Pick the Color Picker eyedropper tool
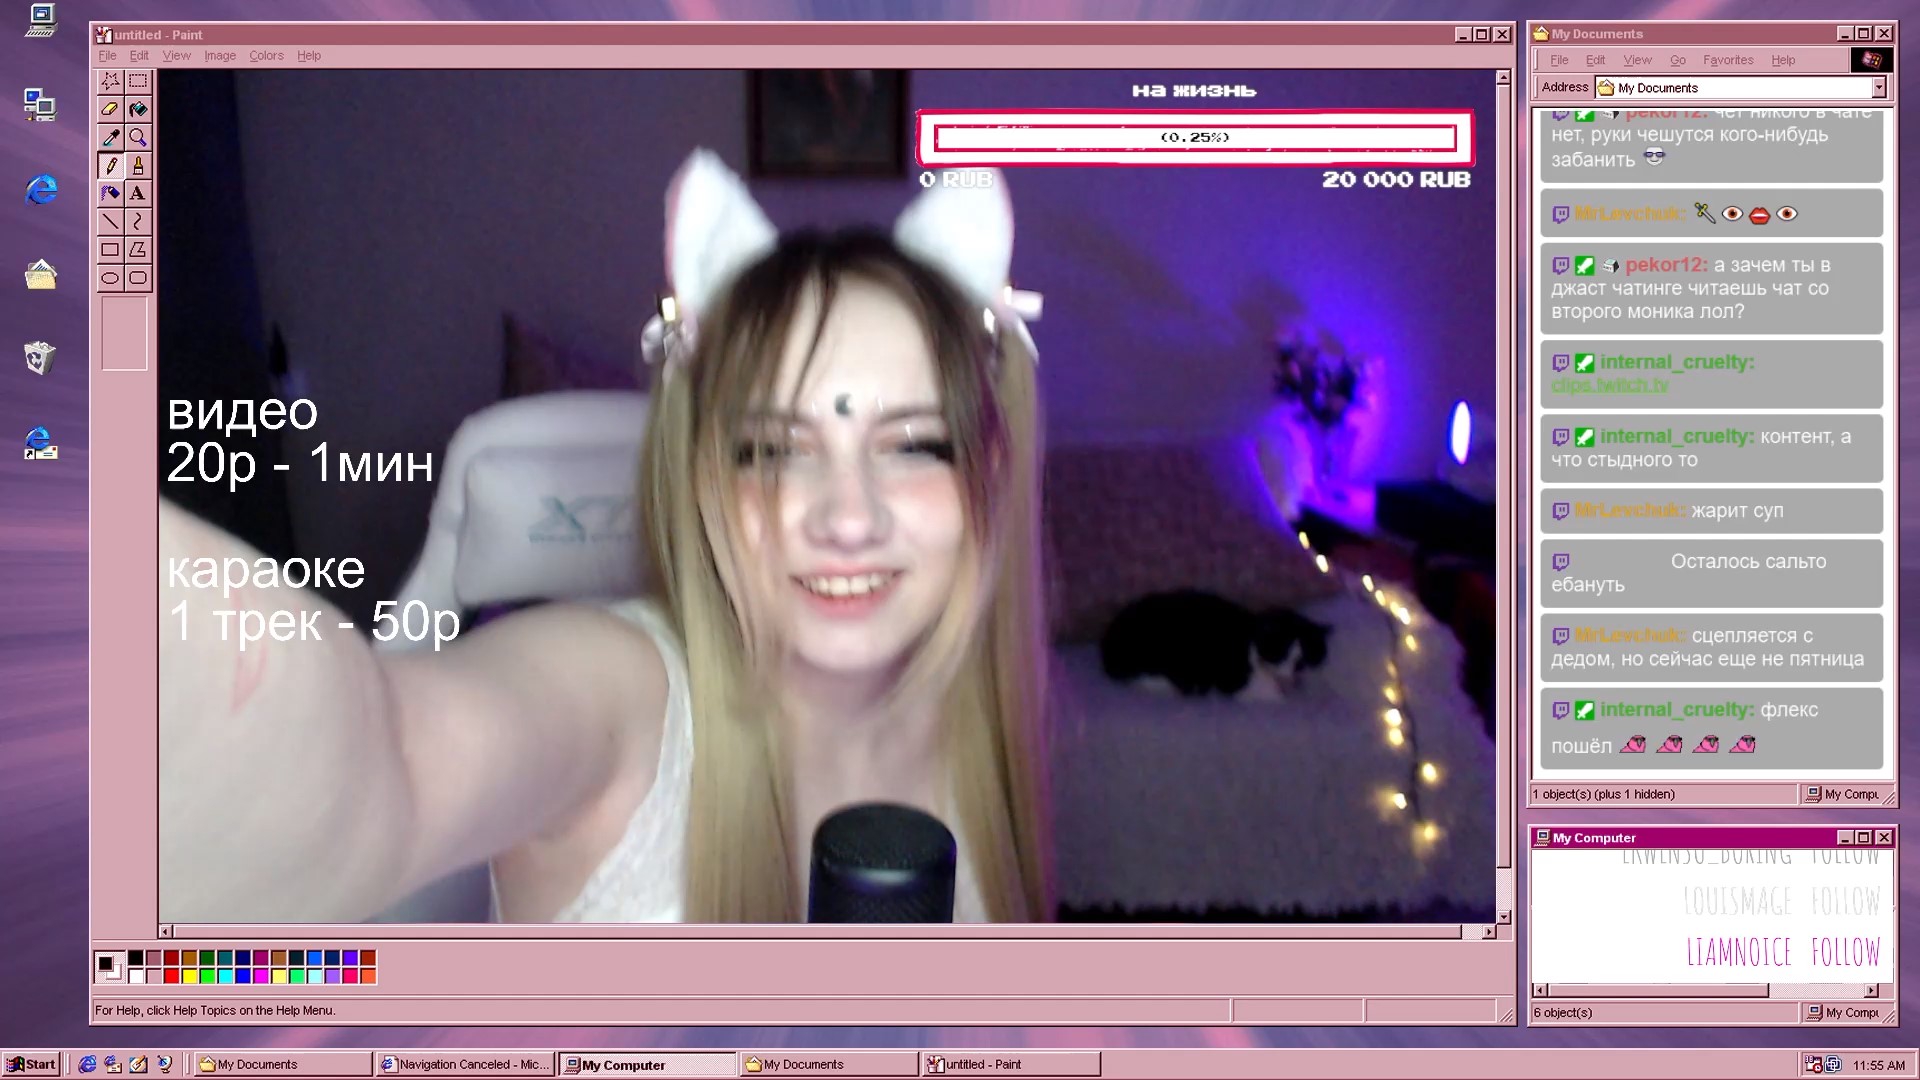The width and height of the screenshot is (1920, 1080). [110, 137]
